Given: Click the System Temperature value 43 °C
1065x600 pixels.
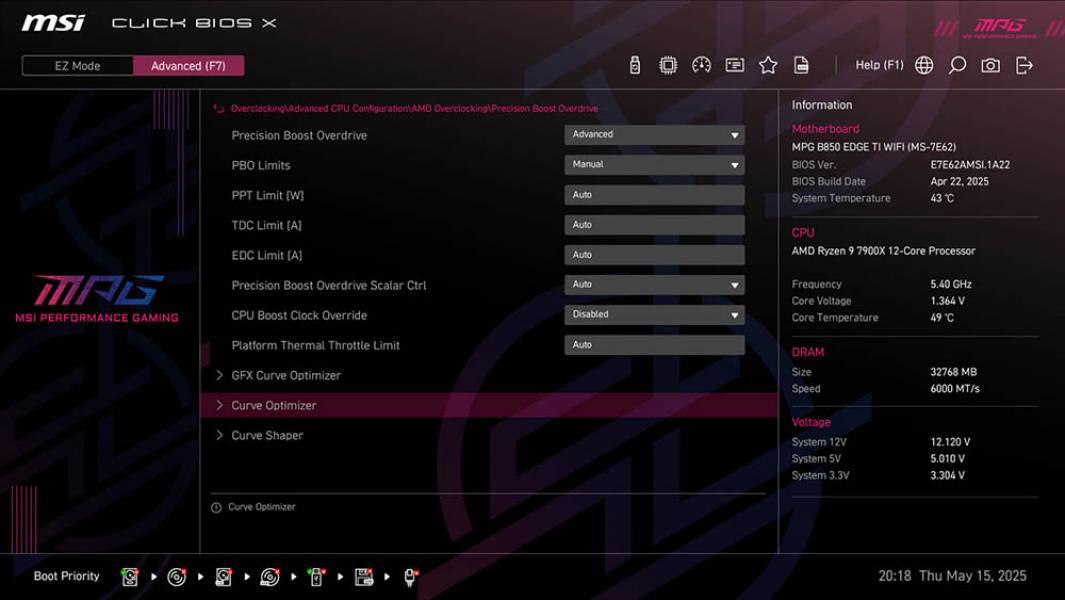Looking at the screenshot, I should pyautogui.click(x=942, y=198).
